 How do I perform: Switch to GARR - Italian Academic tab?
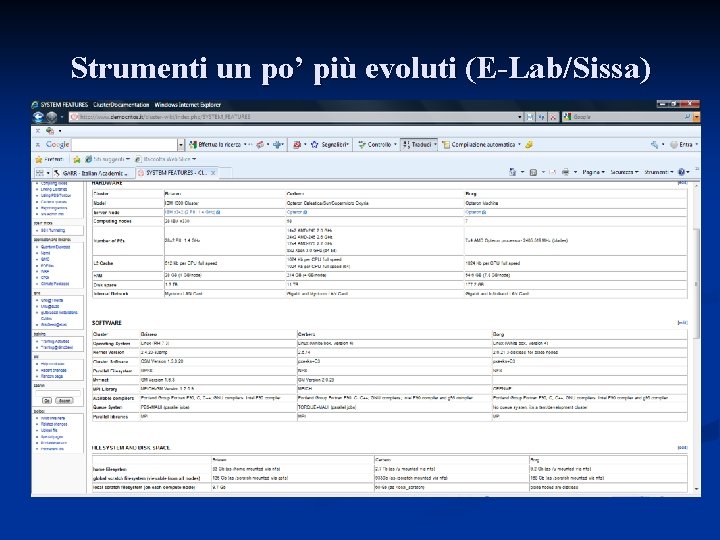pos(93,173)
